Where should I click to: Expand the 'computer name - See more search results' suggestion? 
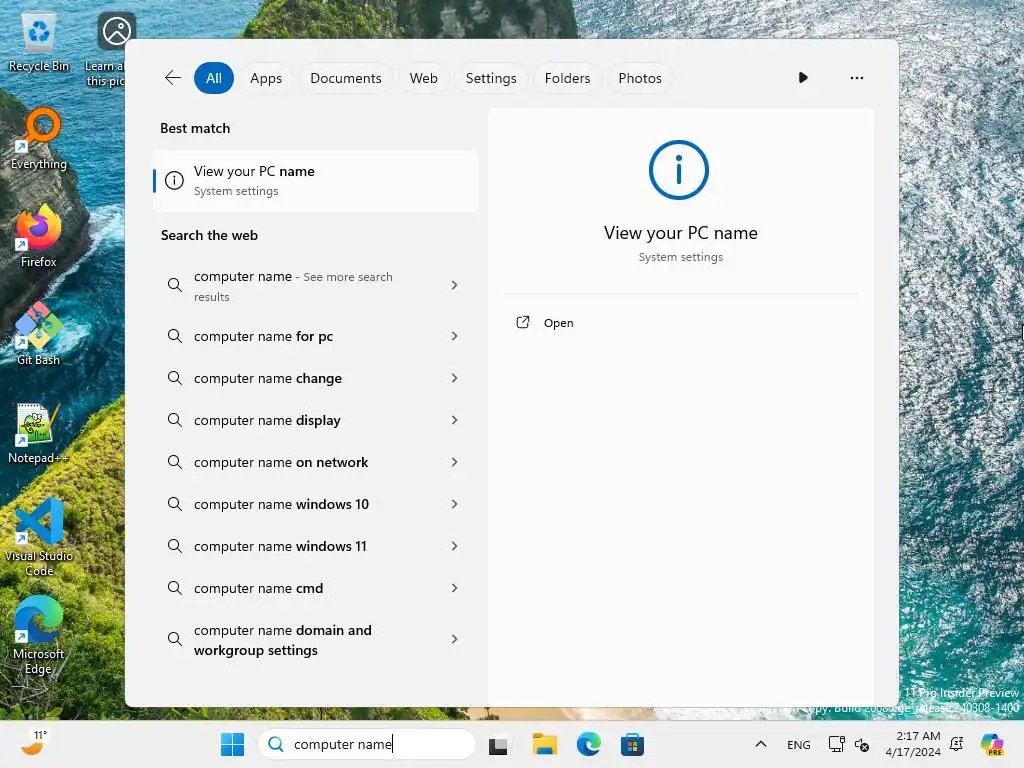click(x=455, y=285)
